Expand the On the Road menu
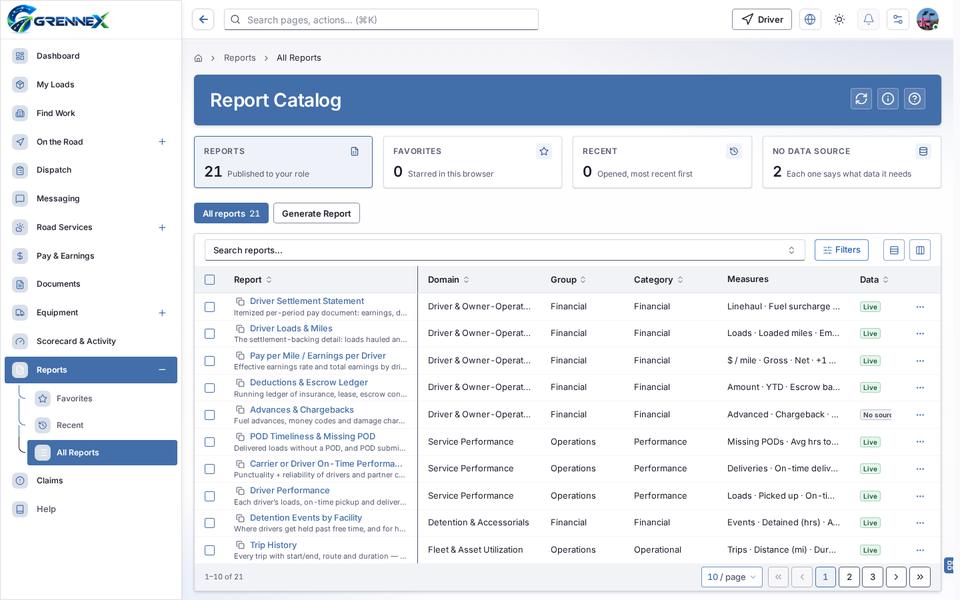960x600 pixels. pyautogui.click(x=162, y=142)
